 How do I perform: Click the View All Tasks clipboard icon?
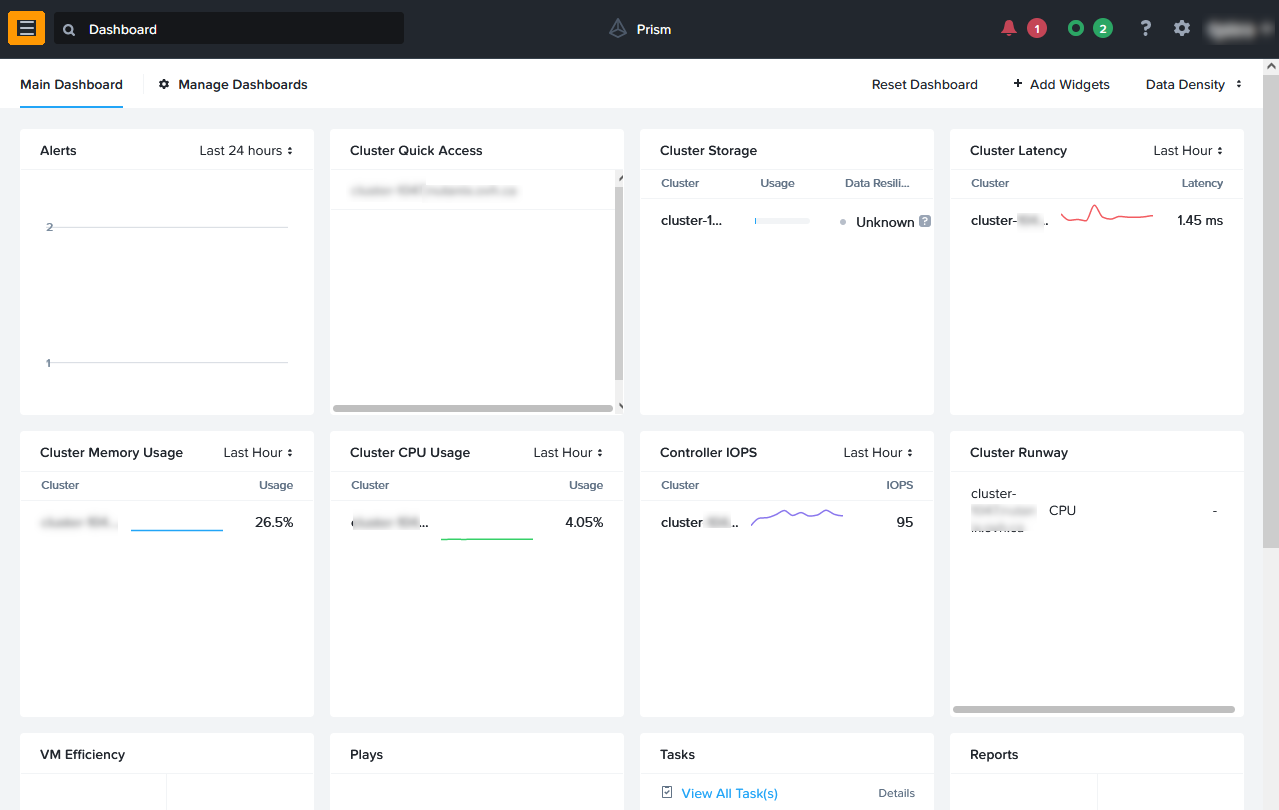pos(667,793)
